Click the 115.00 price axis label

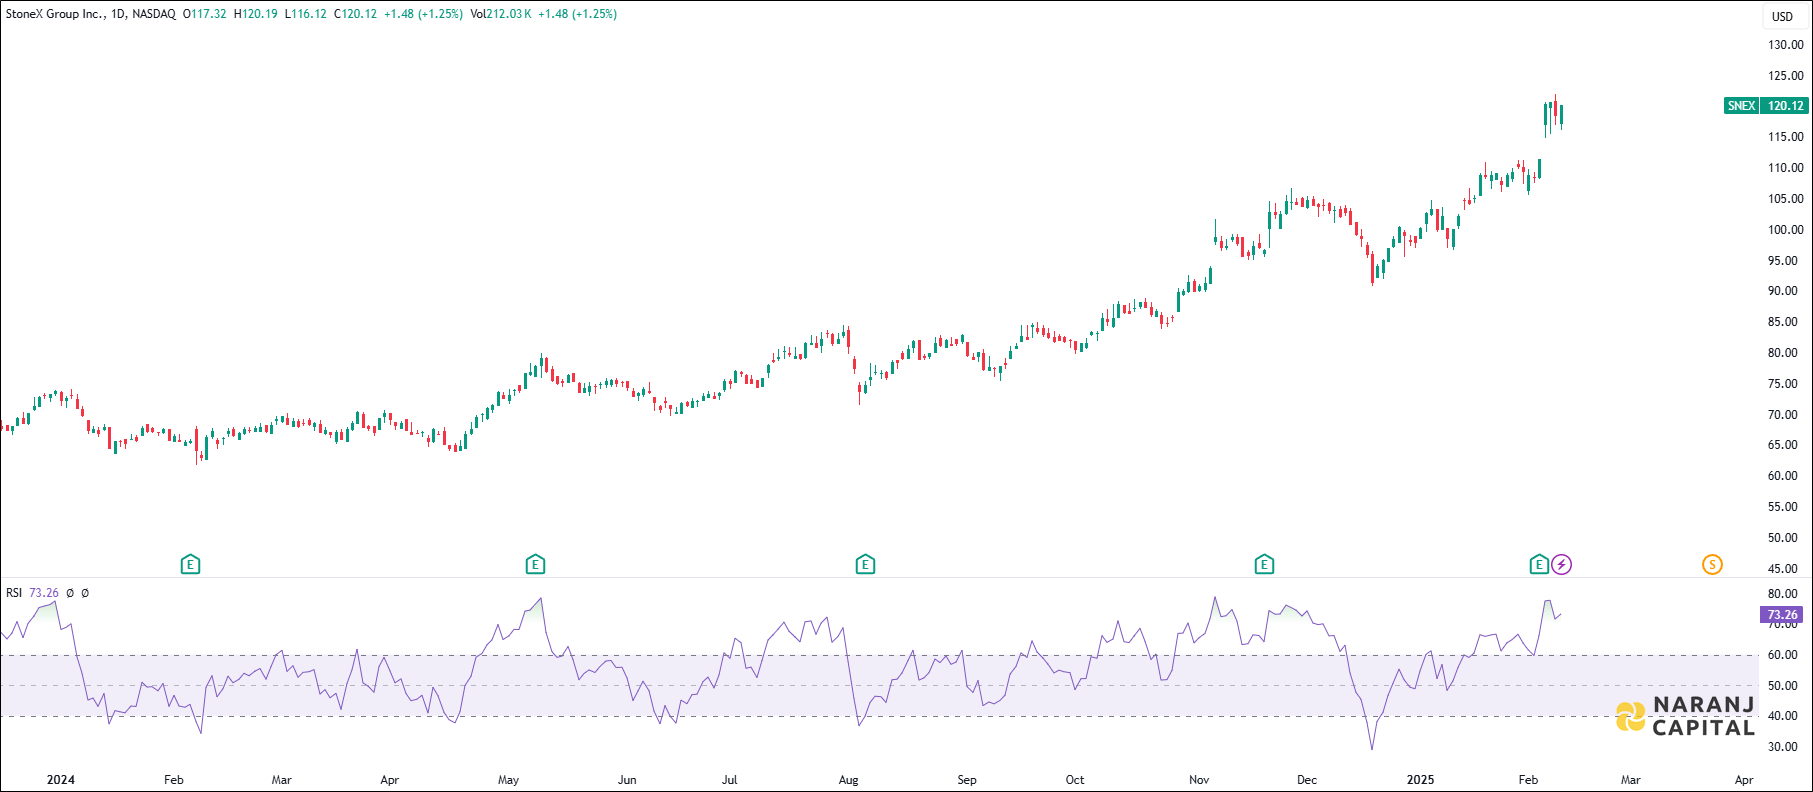pyautogui.click(x=1786, y=137)
